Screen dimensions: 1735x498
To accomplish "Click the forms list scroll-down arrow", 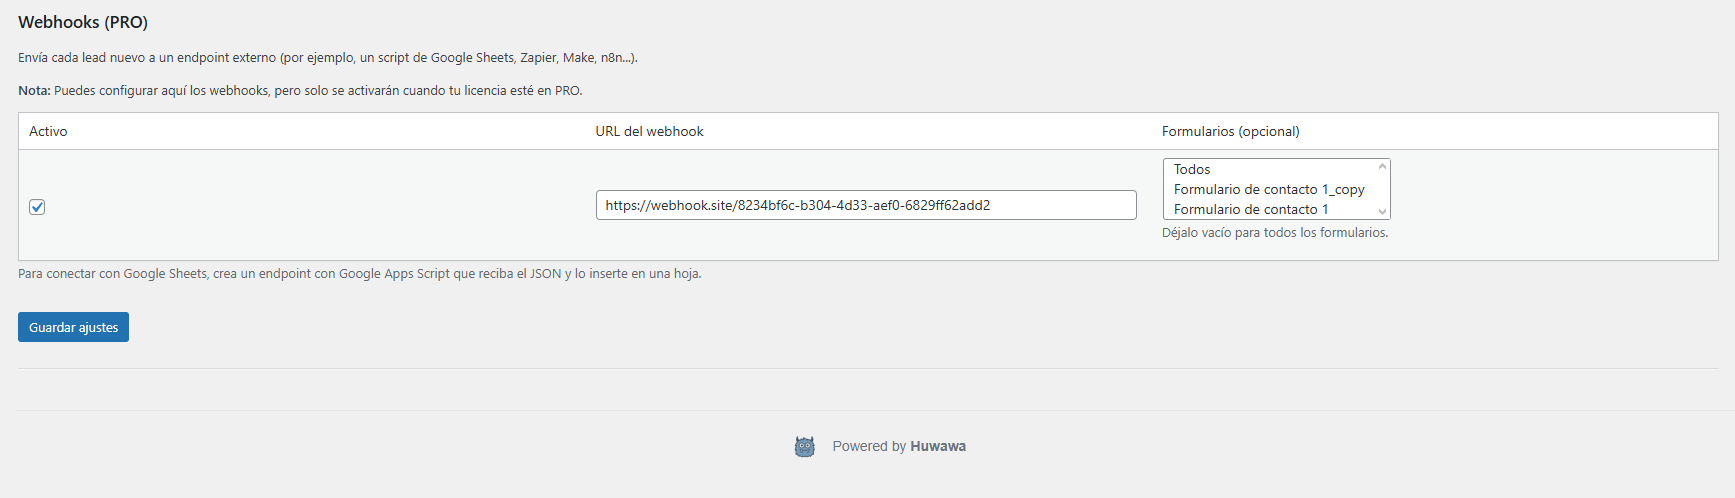I will (1382, 211).
